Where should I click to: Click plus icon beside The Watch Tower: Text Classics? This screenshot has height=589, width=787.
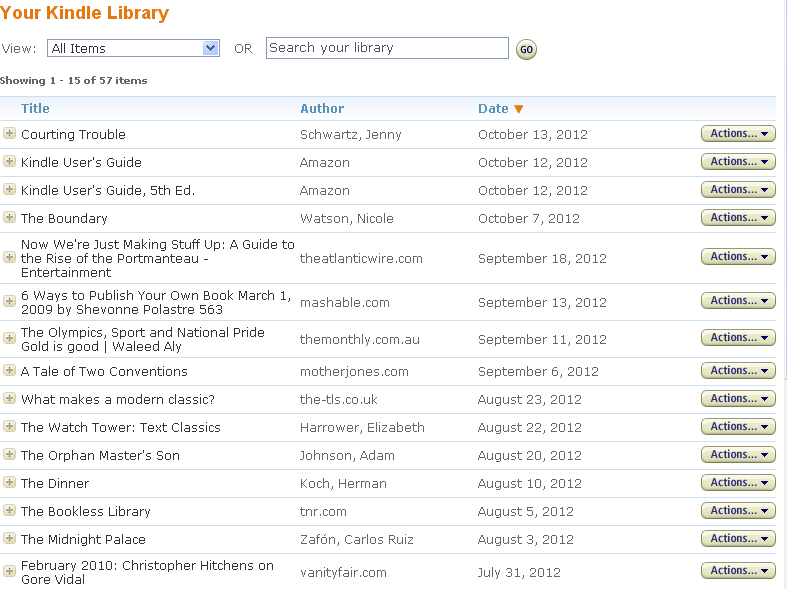click(9, 427)
